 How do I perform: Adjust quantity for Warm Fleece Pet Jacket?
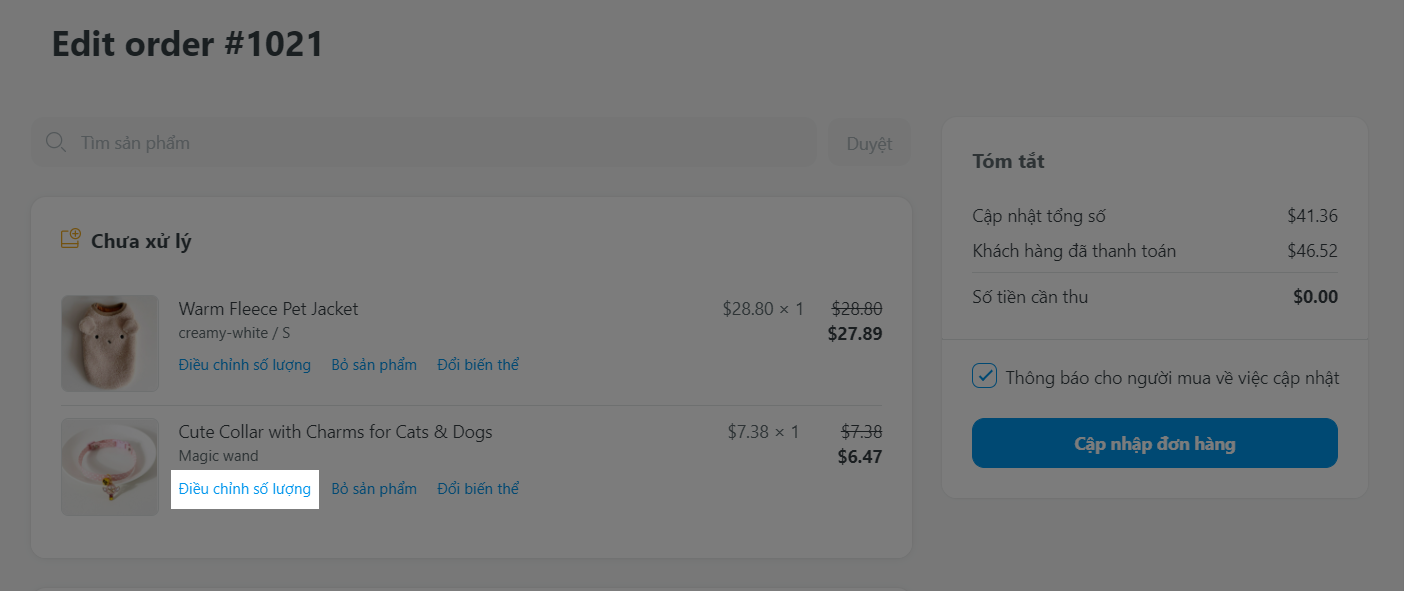click(245, 365)
